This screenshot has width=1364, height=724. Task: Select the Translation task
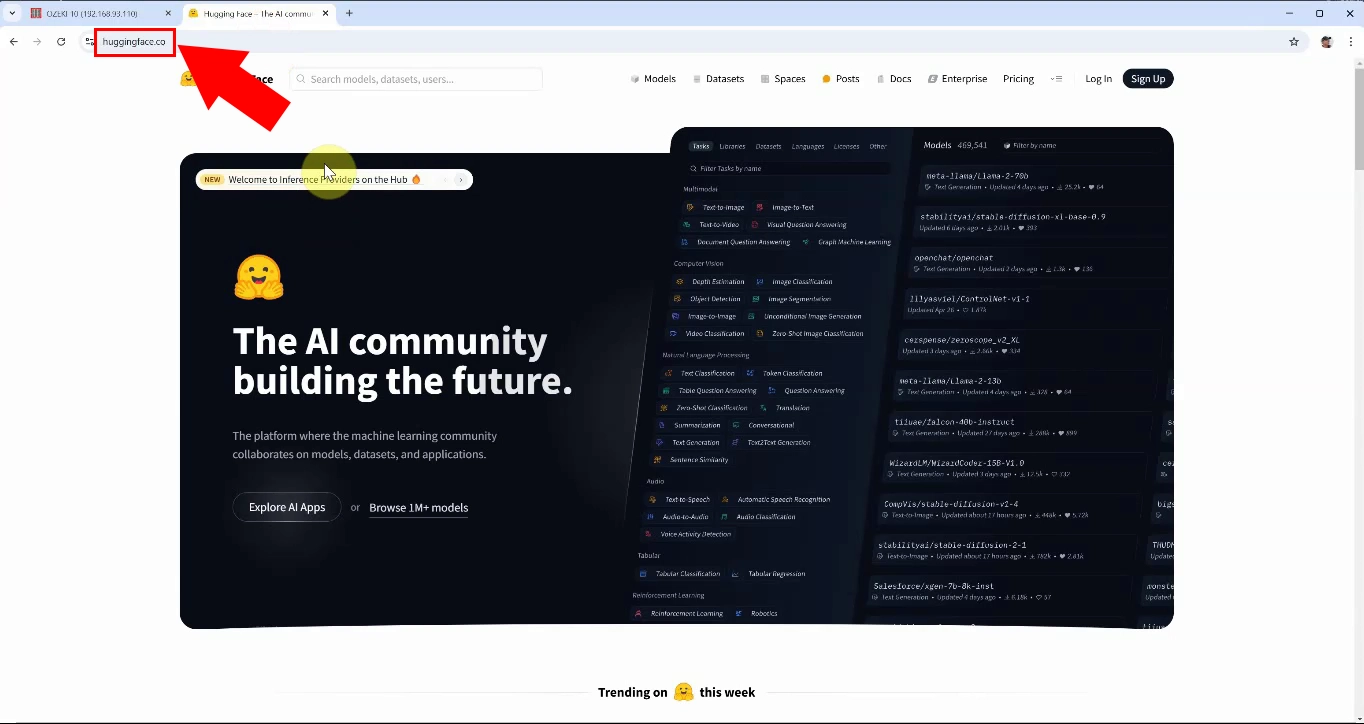coord(785,408)
